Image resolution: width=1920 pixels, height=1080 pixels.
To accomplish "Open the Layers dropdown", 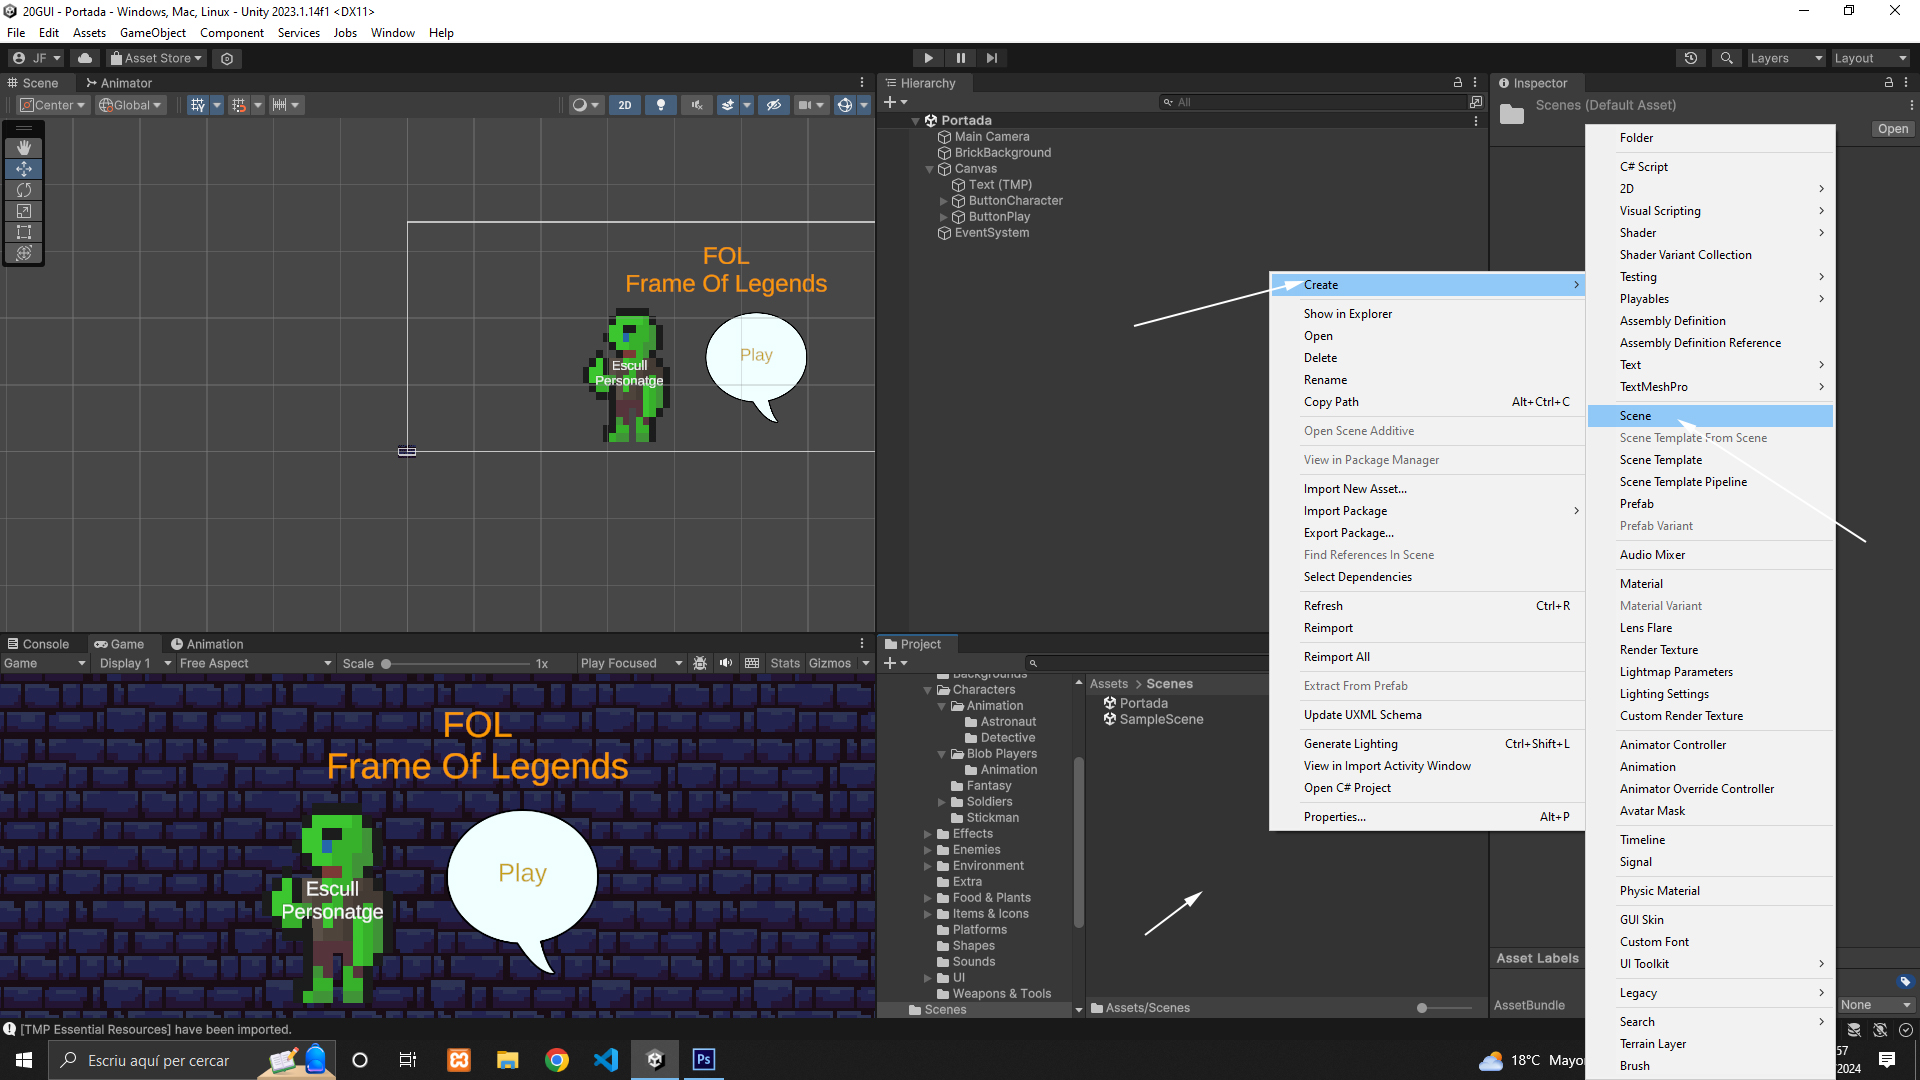I will pyautogui.click(x=1785, y=58).
